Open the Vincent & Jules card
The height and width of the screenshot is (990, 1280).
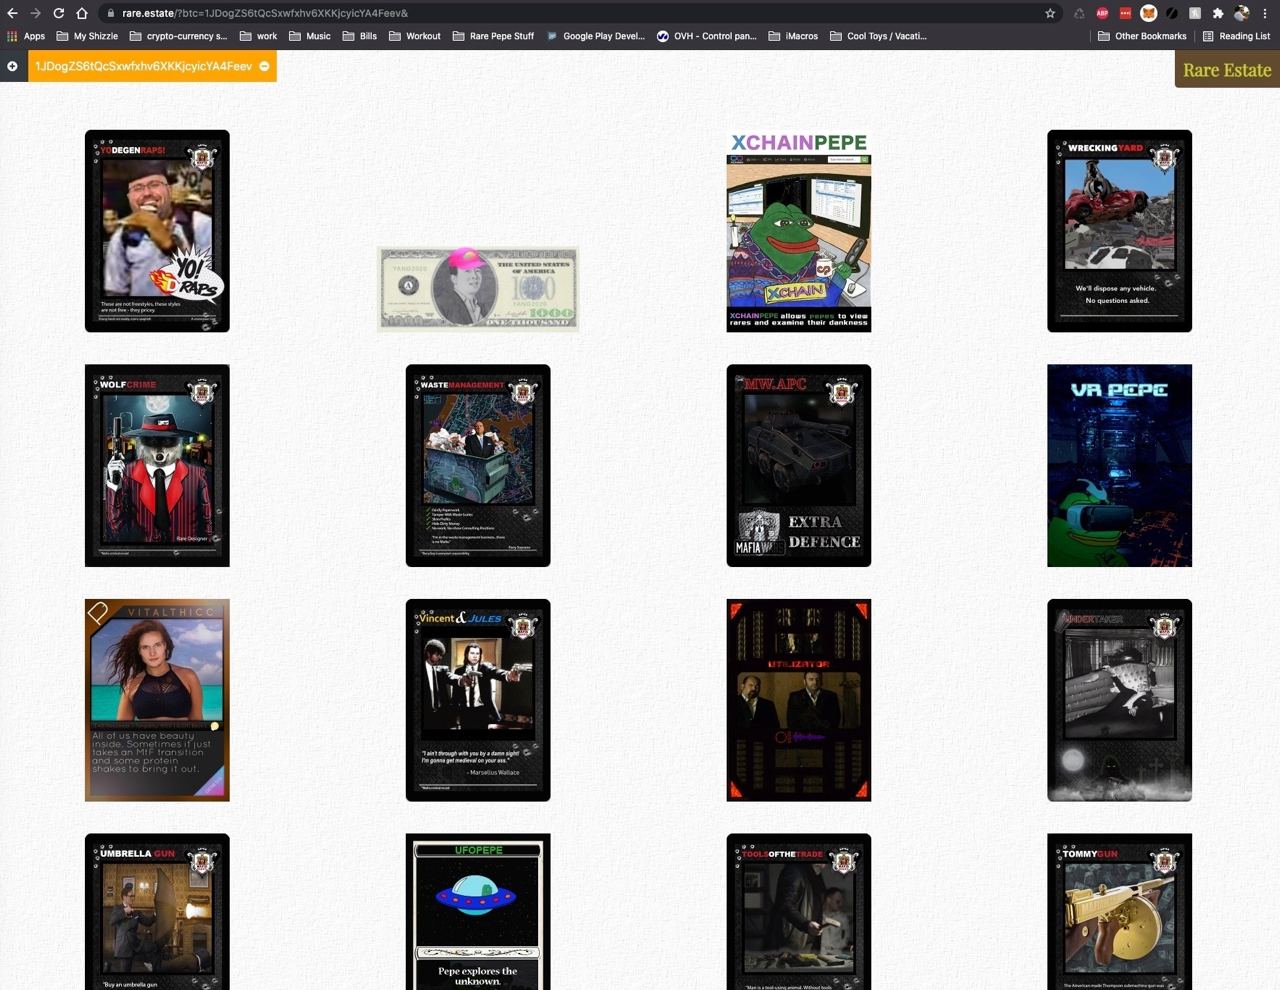tap(478, 700)
